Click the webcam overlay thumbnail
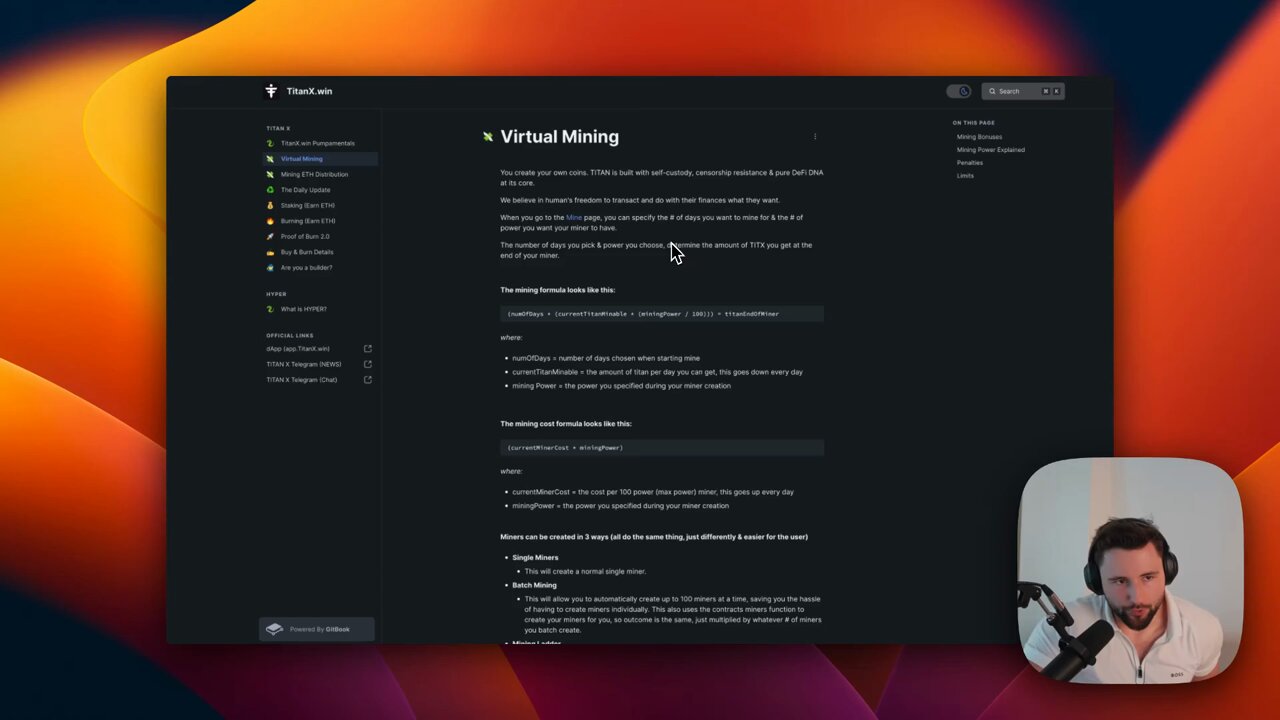Image resolution: width=1280 pixels, height=720 pixels. 1131,570
